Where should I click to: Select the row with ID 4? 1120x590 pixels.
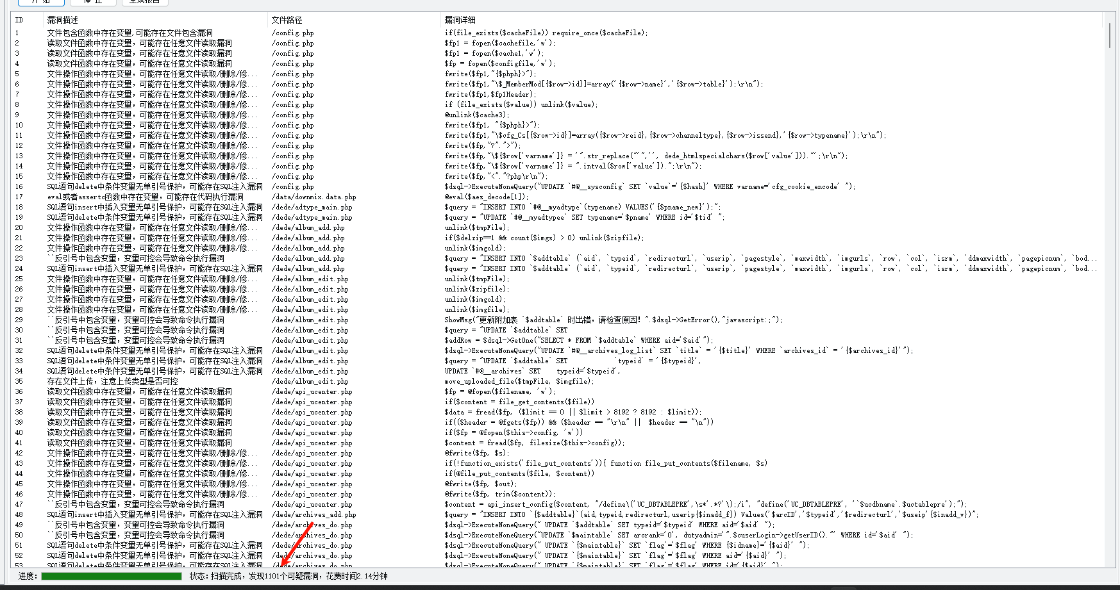[x=557, y=64]
